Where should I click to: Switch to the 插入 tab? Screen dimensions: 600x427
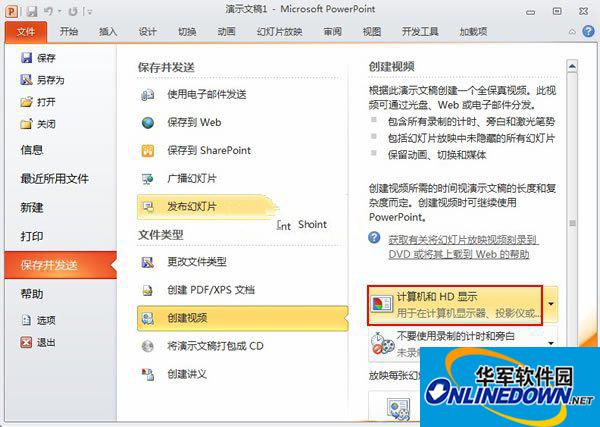pyautogui.click(x=108, y=31)
